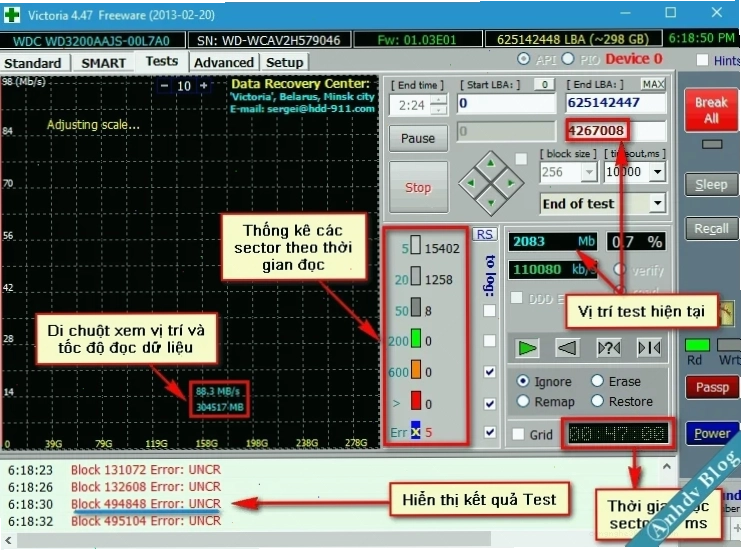Click the End time spinner arrows
Image resolution: width=741 pixels, height=550 pixels.
click(x=439, y=105)
